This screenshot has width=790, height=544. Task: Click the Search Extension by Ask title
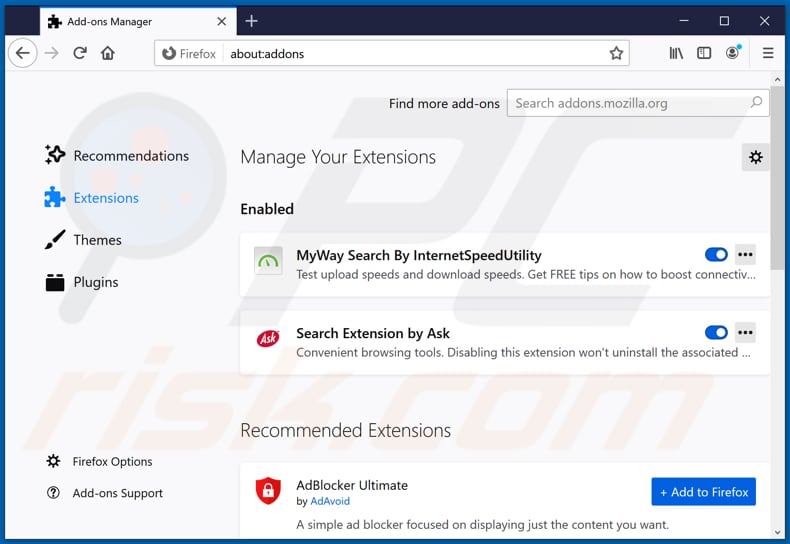tap(373, 333)
